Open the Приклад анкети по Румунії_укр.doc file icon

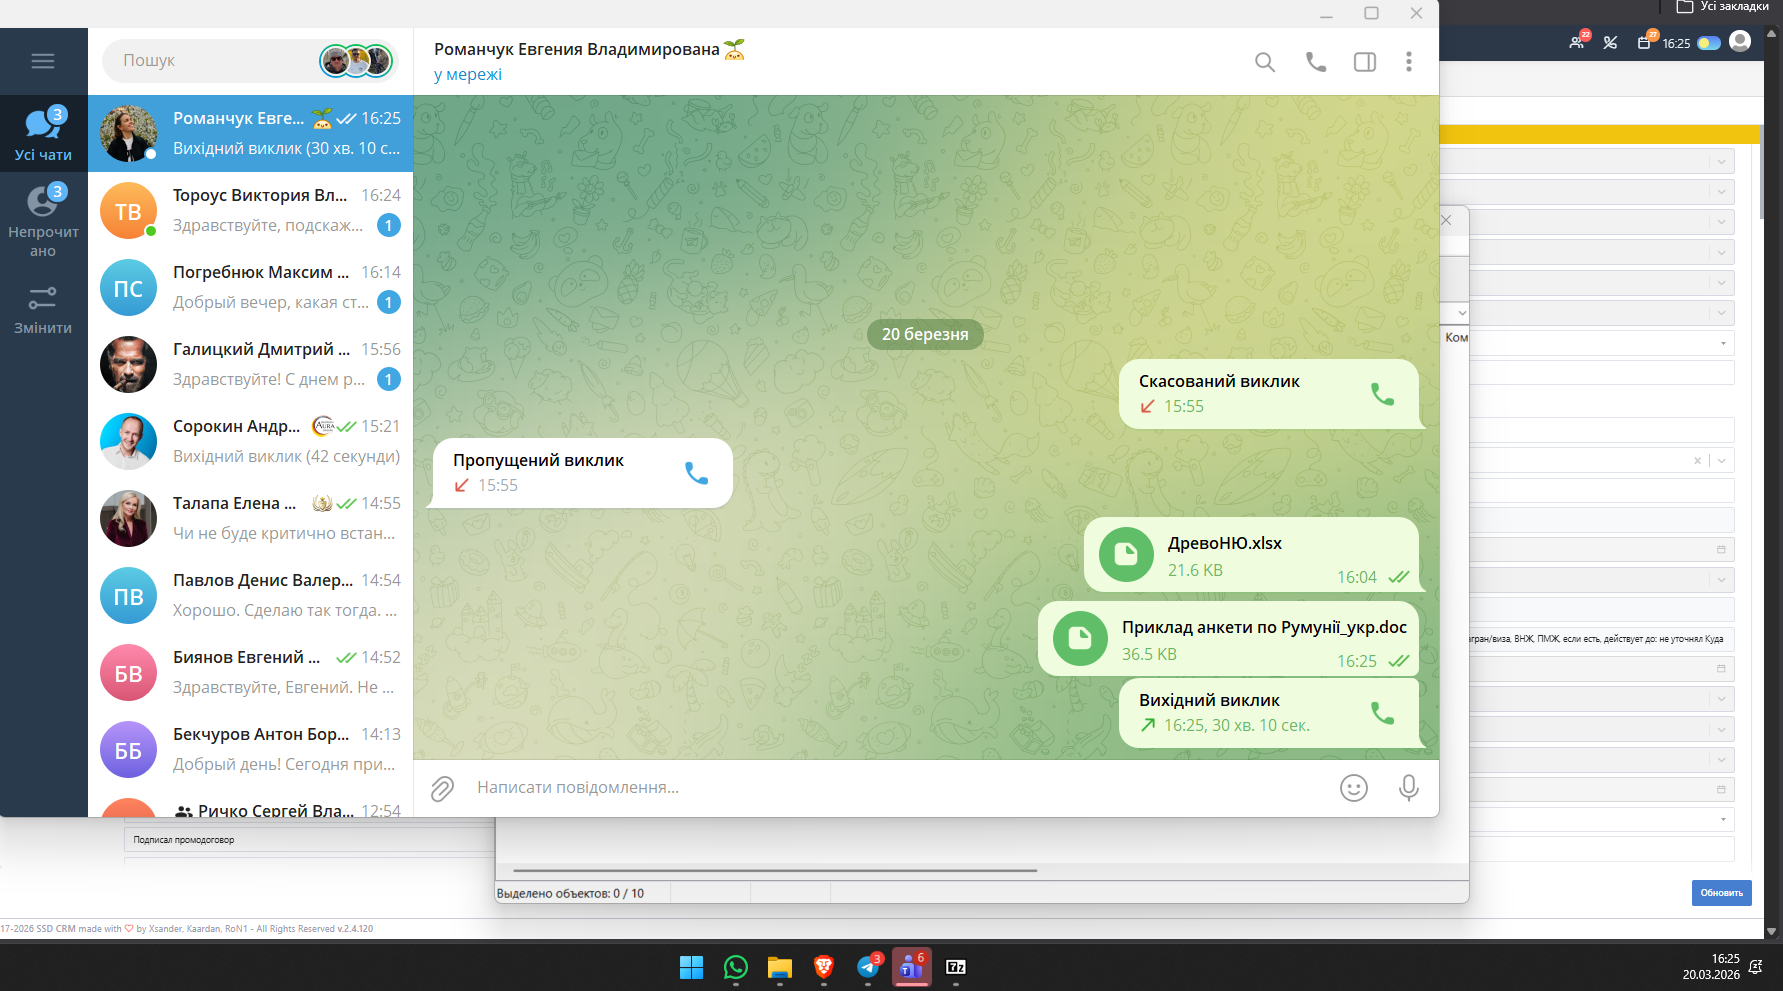pyautogui.click(x=1080, y=639)
